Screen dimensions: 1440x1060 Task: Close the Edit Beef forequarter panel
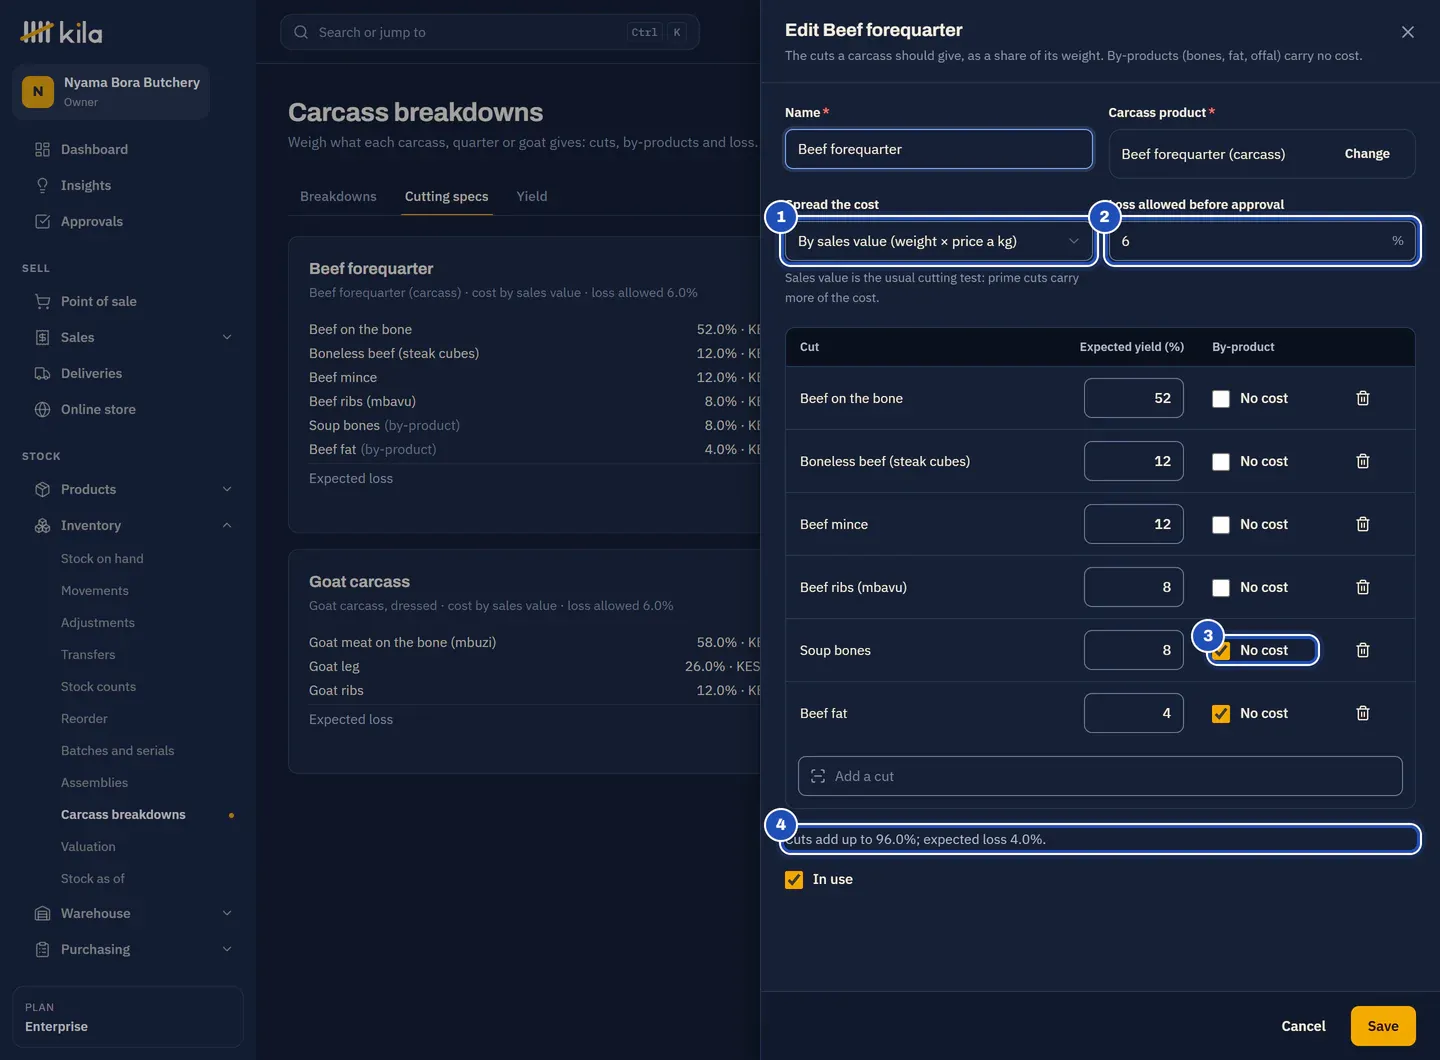[x=1407, y=32]
